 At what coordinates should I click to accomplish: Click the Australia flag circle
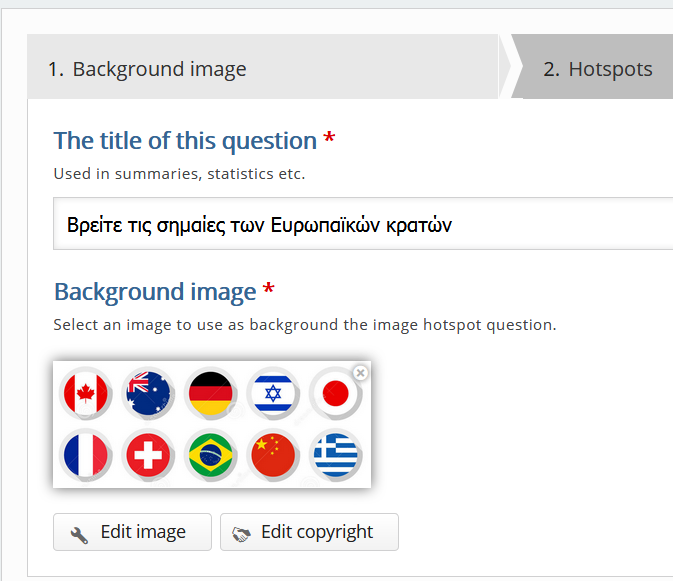148,393
